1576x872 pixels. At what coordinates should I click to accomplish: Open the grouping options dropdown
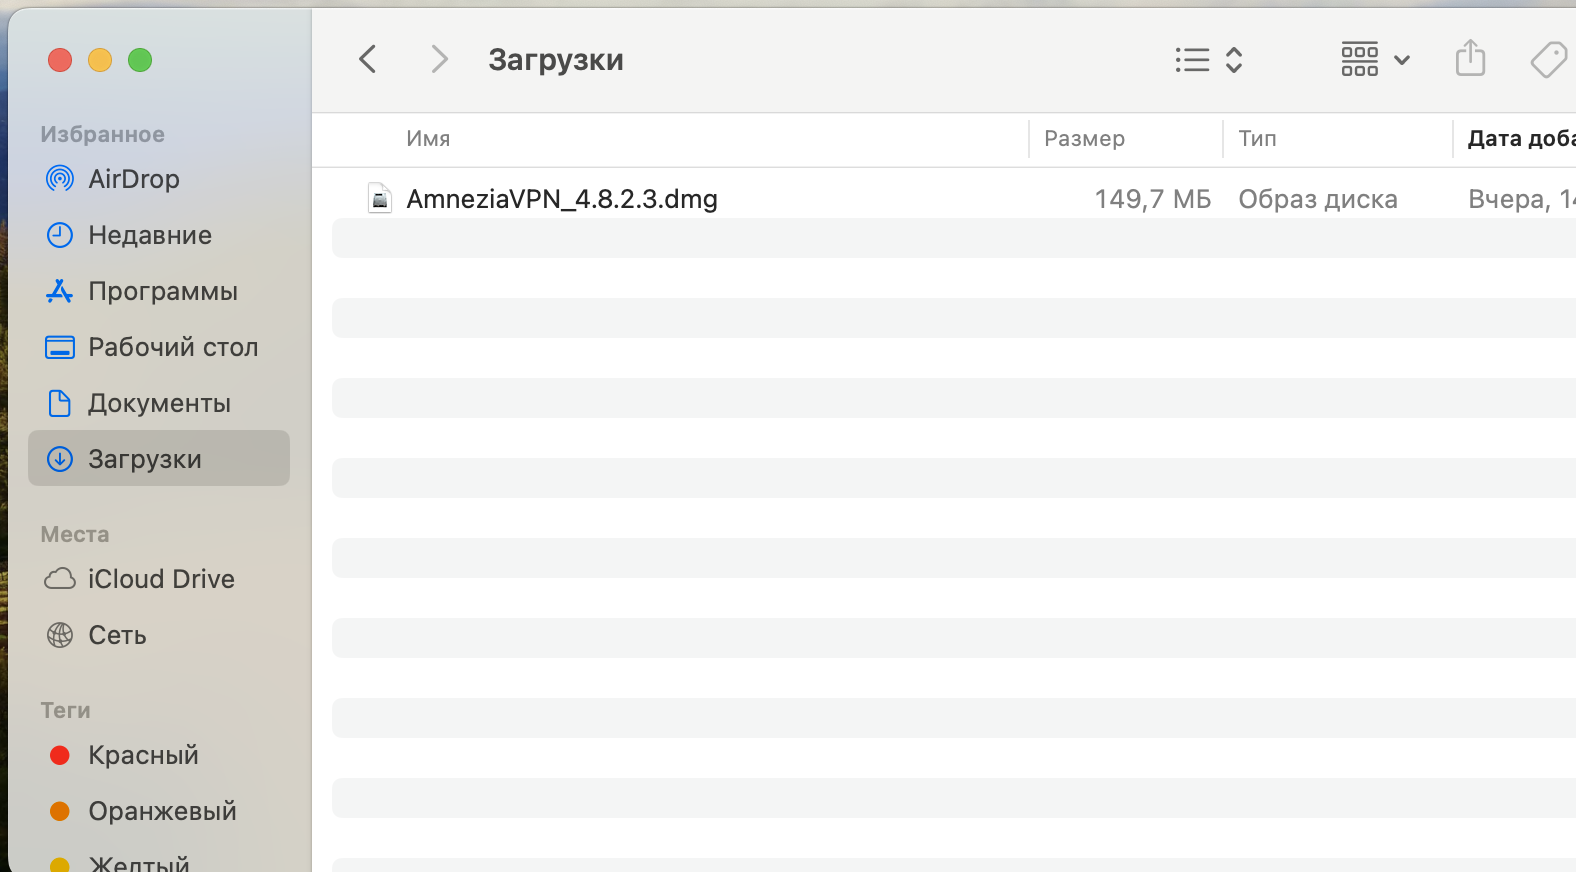point(1375,60)
